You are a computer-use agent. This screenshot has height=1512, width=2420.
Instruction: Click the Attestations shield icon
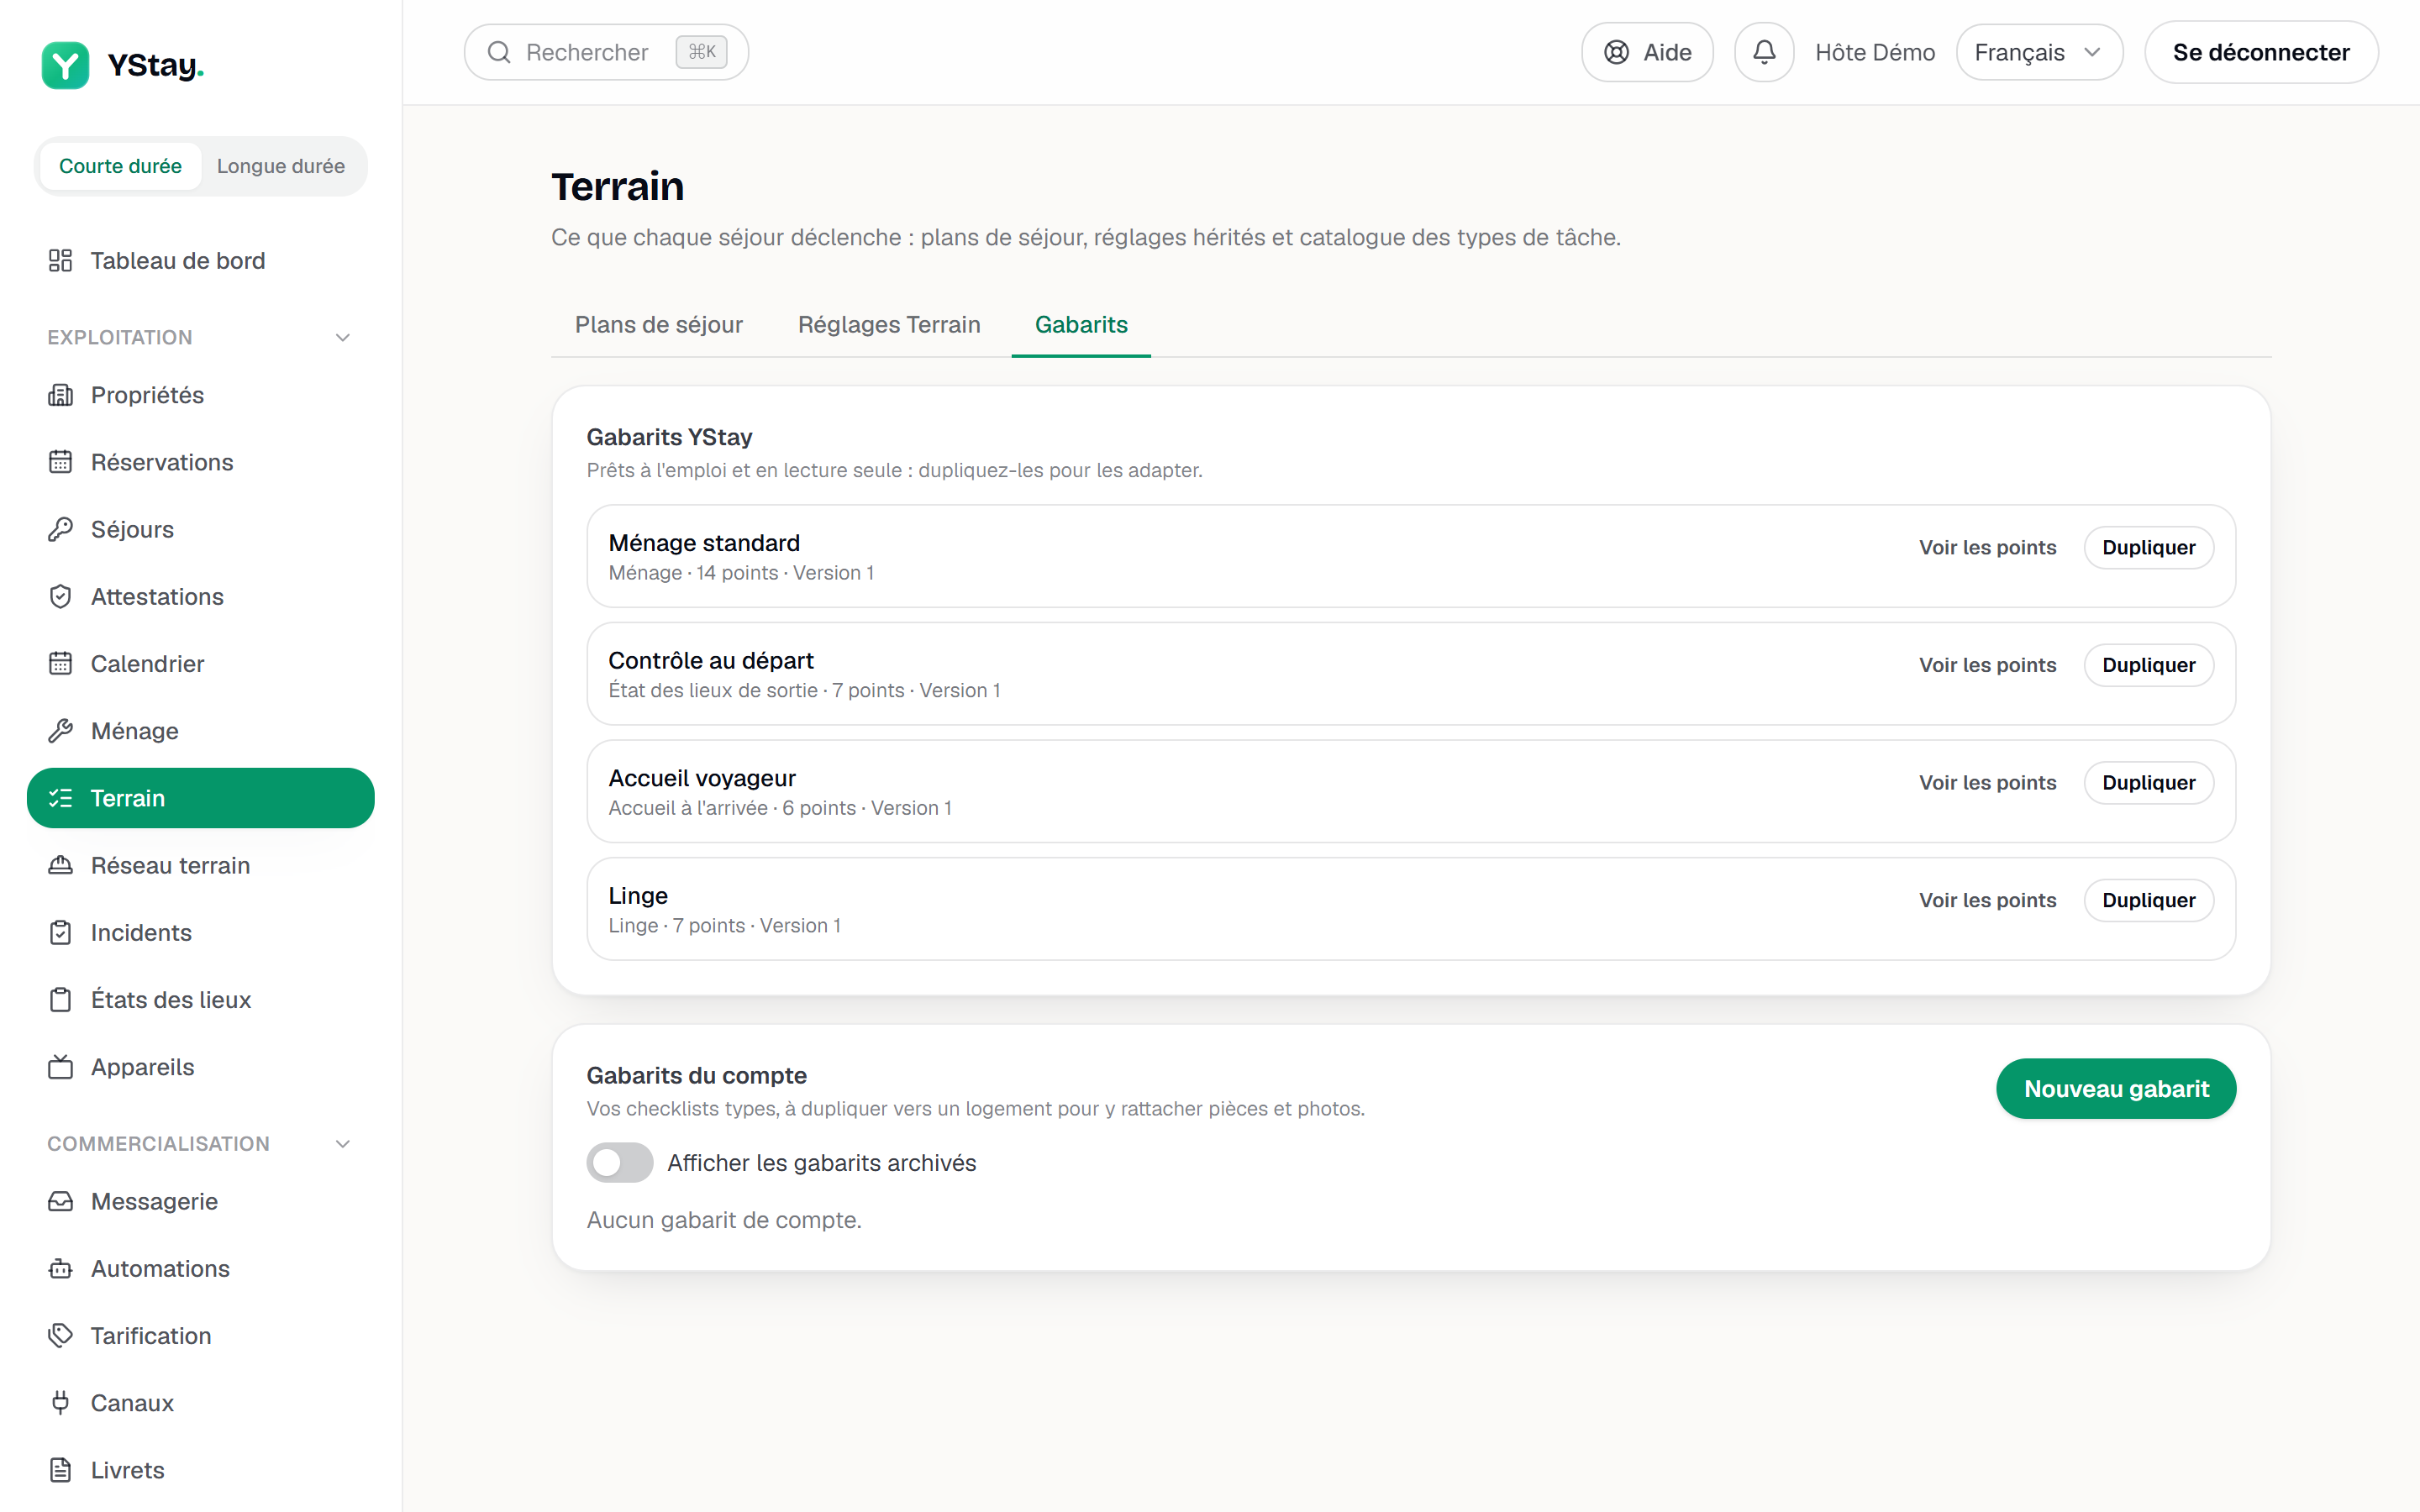point(60,596)
